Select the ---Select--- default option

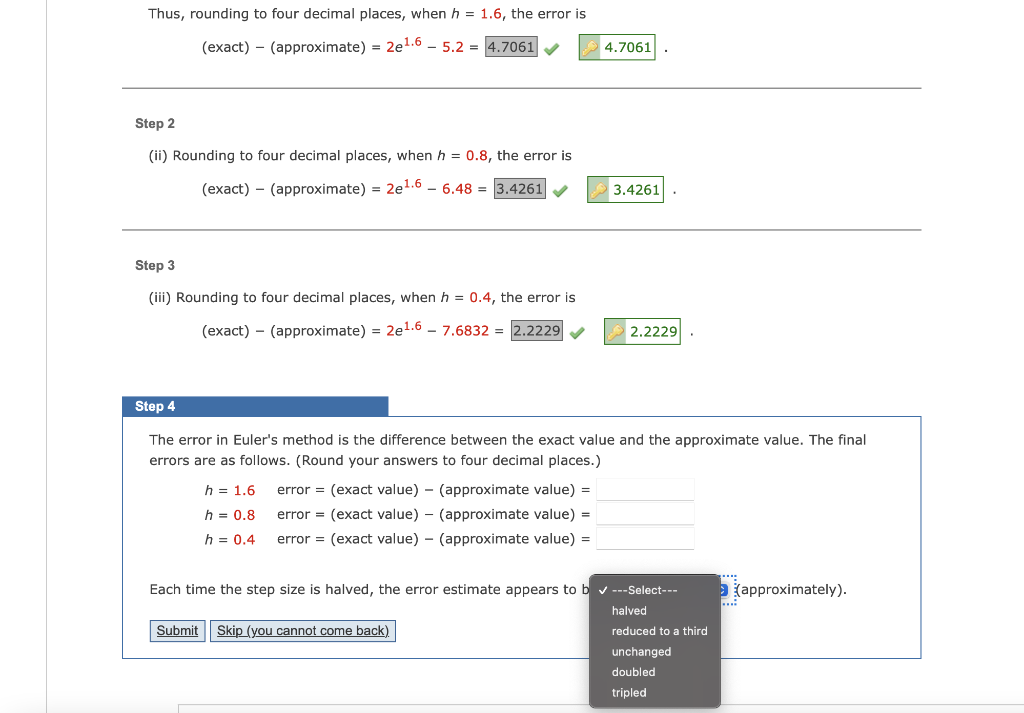[x=644, y=590]
